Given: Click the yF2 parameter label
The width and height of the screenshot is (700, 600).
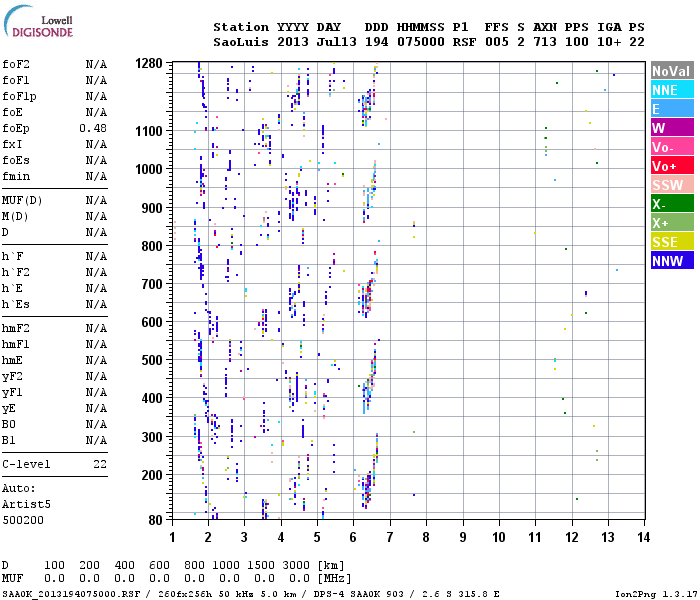Looking at the screenshot, I should (x=12, y=377).
